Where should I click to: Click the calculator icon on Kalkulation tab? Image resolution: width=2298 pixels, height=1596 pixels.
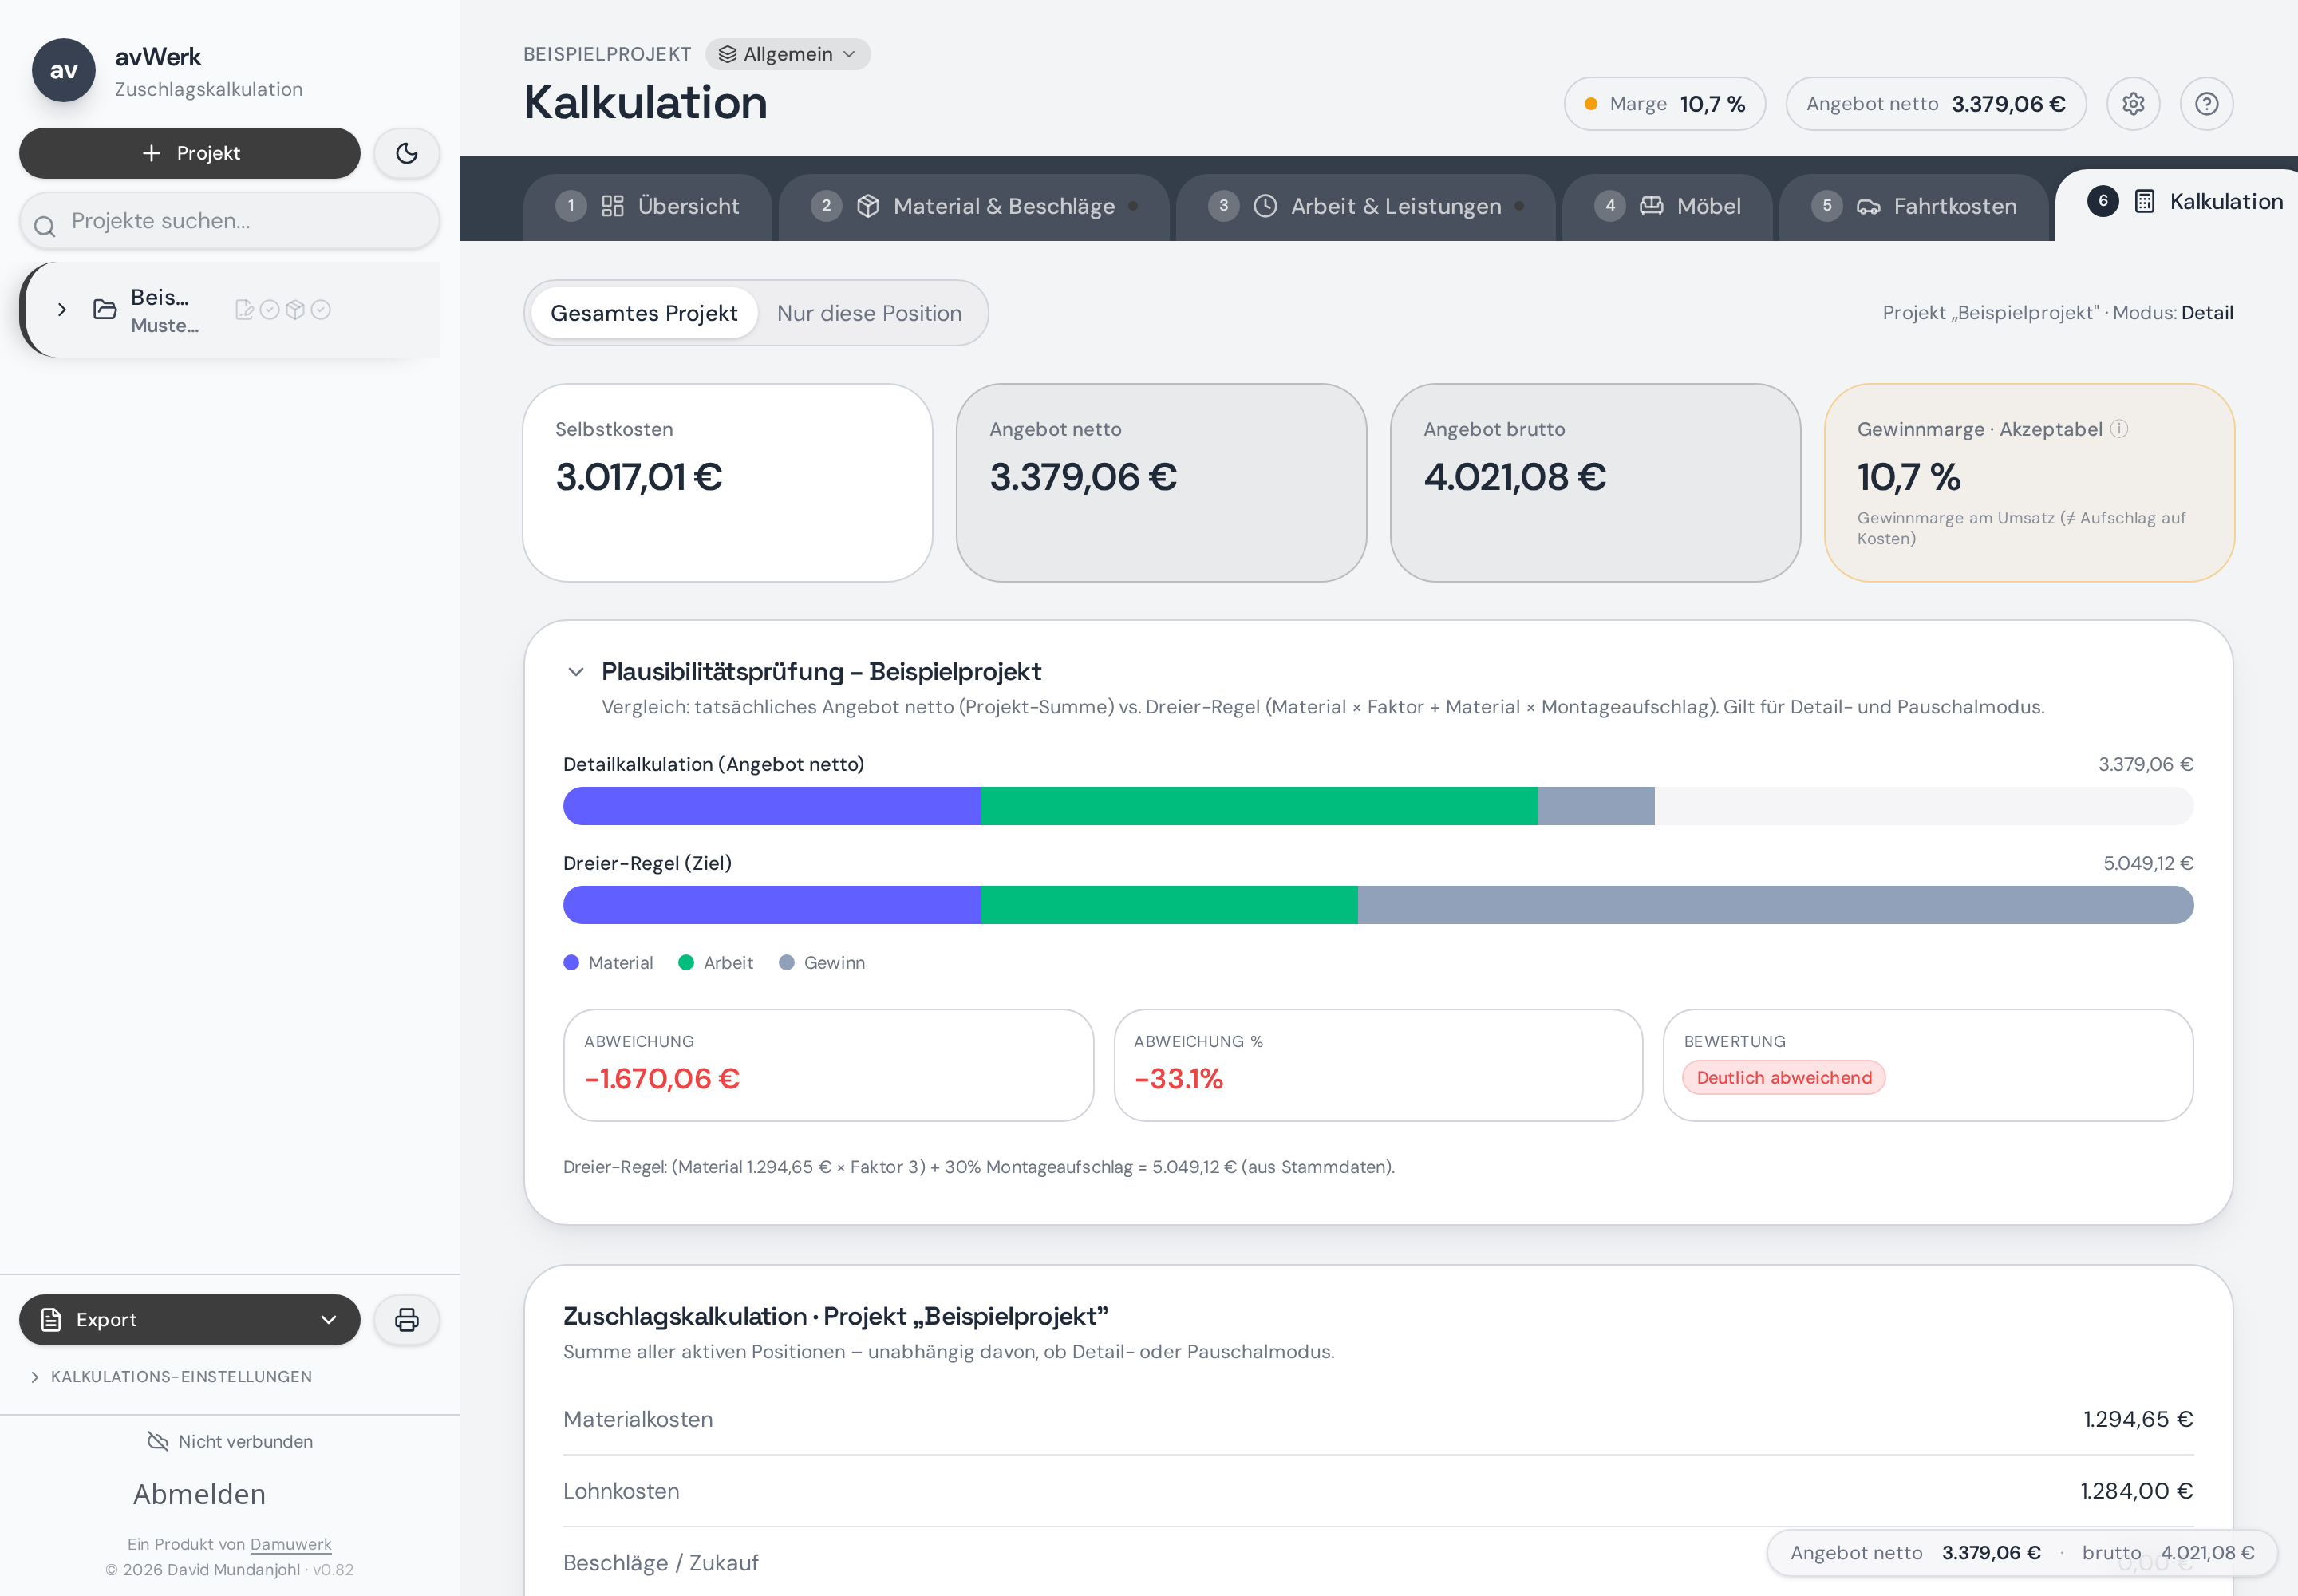tap(2145, 201)
